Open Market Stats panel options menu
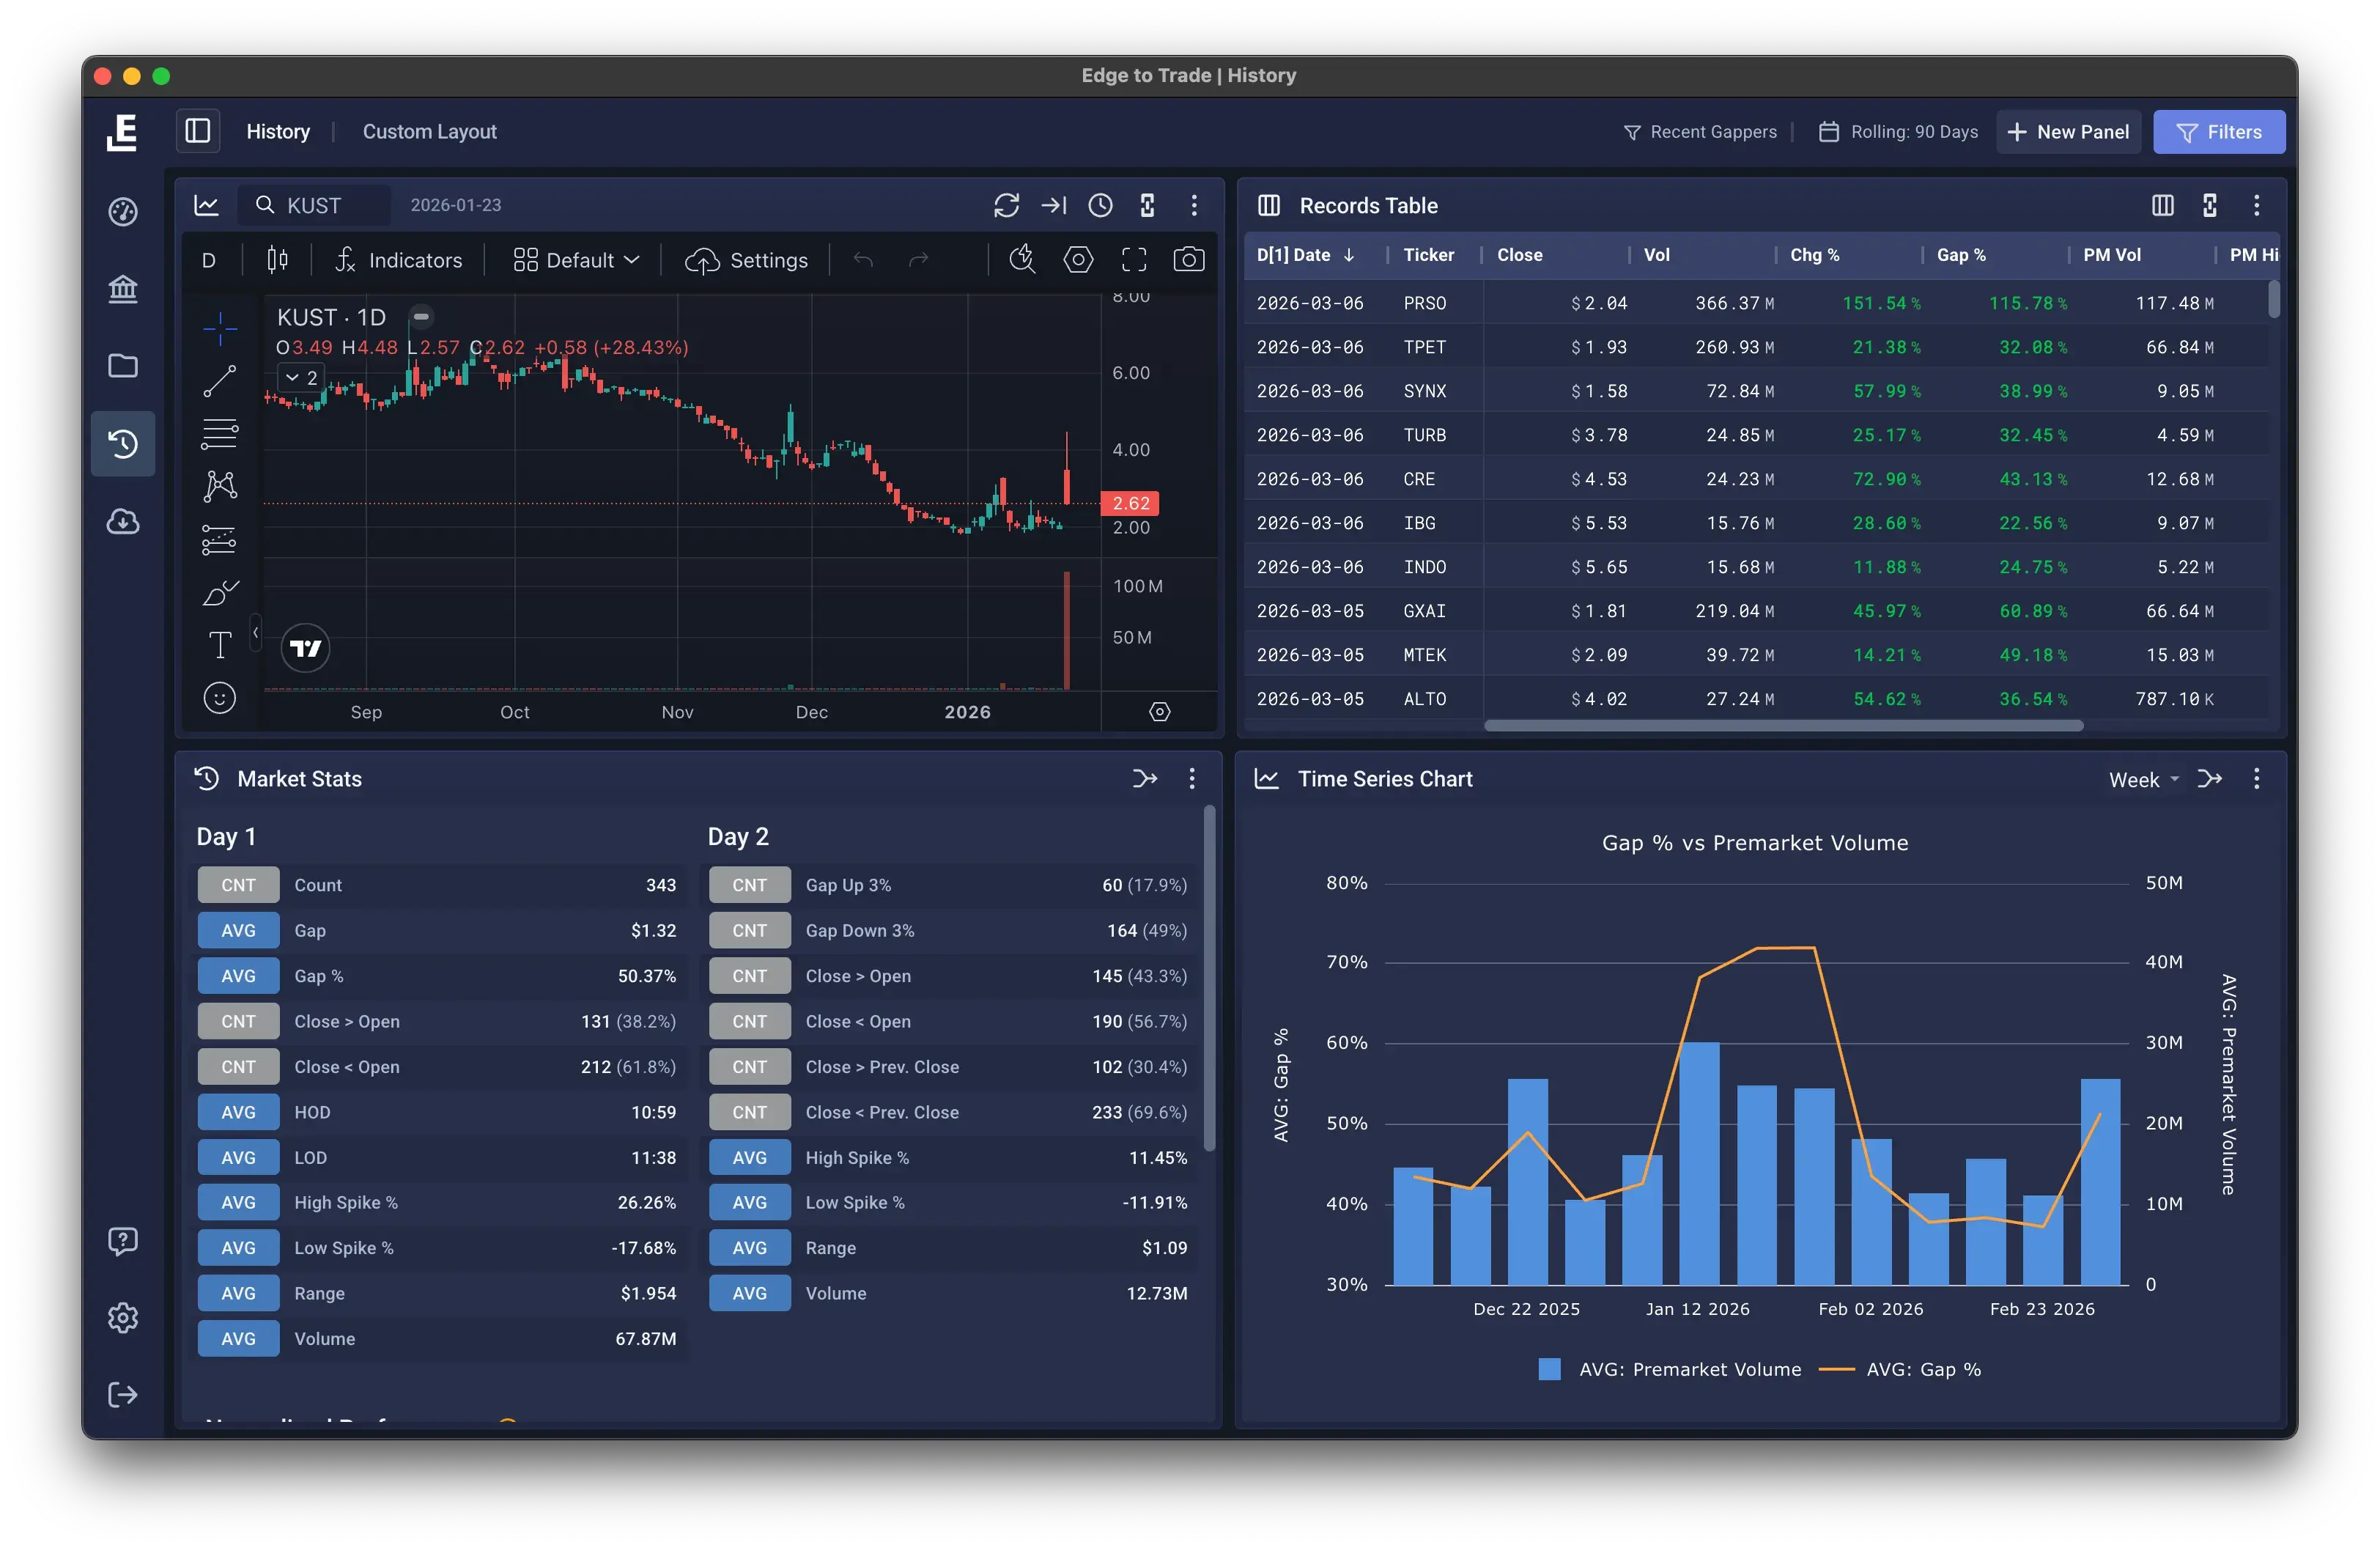 [x=1191, y=778]
